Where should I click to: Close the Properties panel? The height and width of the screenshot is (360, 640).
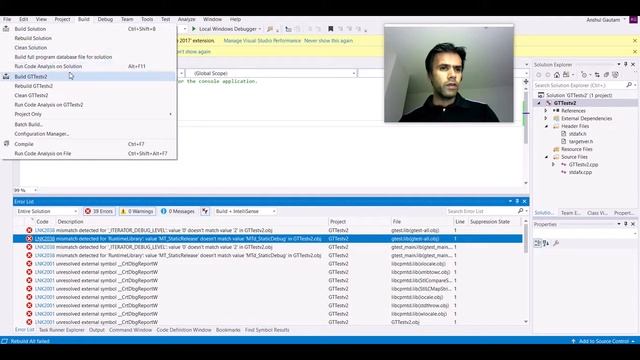pos(633,224)
